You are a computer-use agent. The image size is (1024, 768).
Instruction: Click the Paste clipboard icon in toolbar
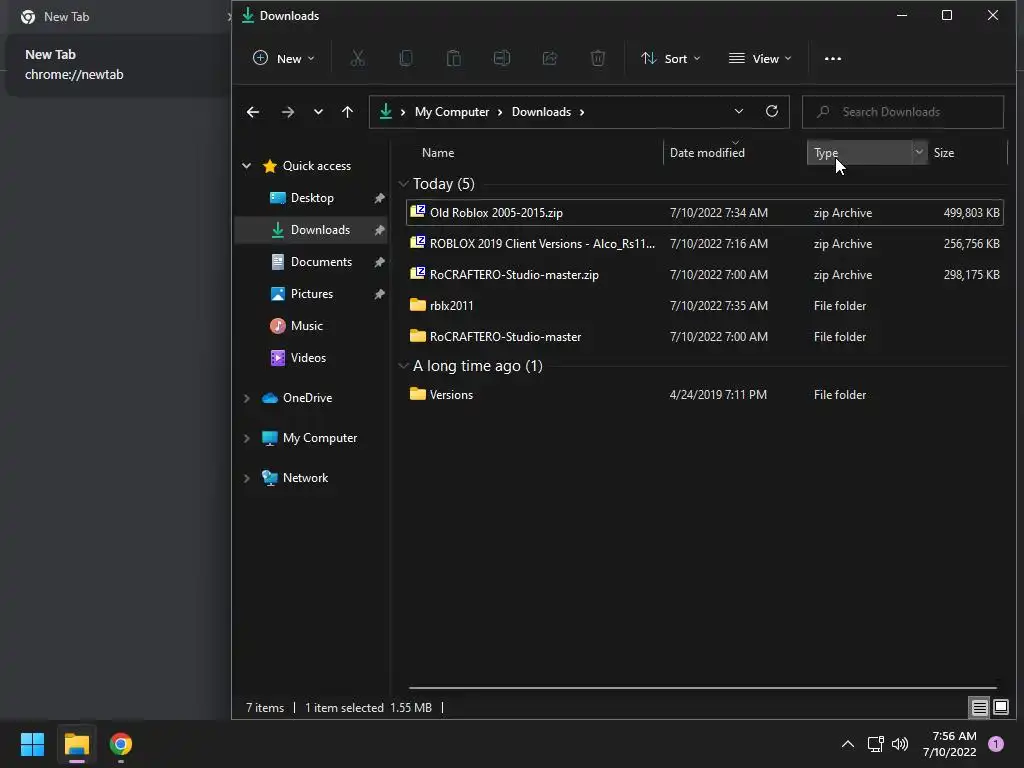tap(453, 59)
